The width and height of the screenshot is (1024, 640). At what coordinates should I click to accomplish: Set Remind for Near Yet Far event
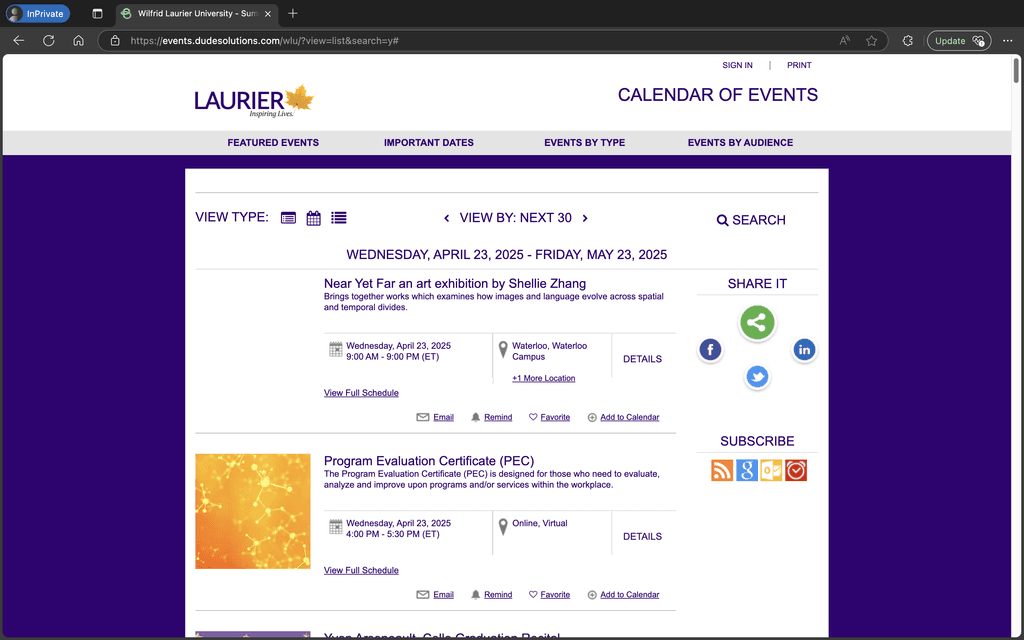click(x=491, y=417)
